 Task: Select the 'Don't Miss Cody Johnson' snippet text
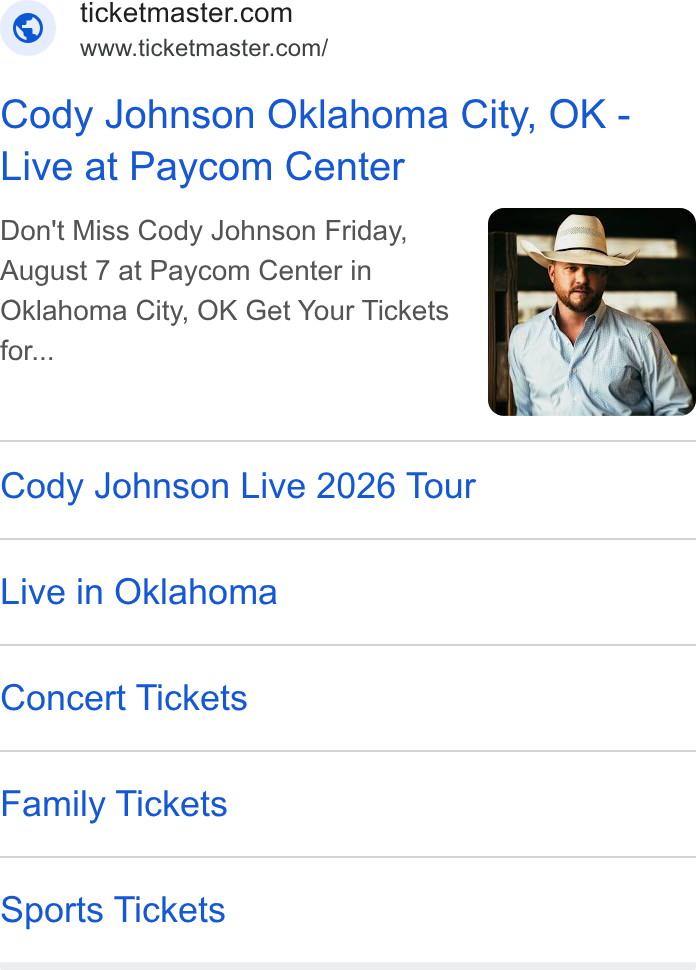click(x=159, y=231)
